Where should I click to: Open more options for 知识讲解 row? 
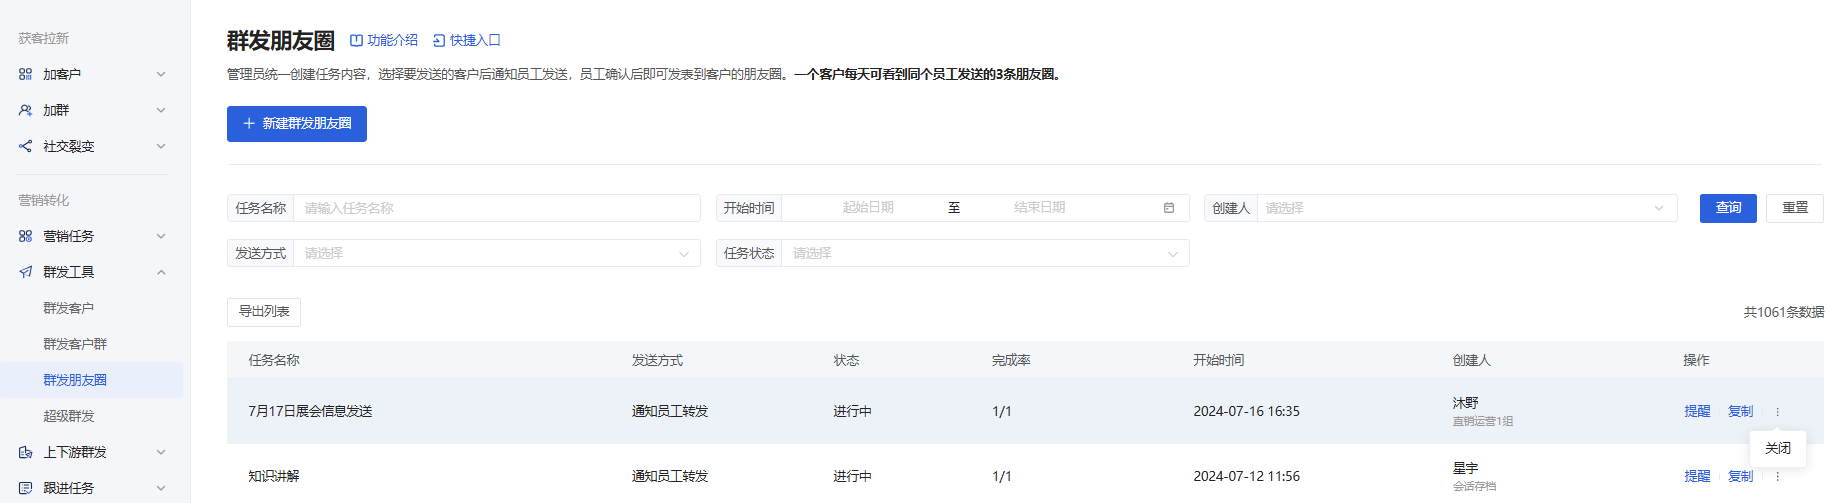point(1777,477)
